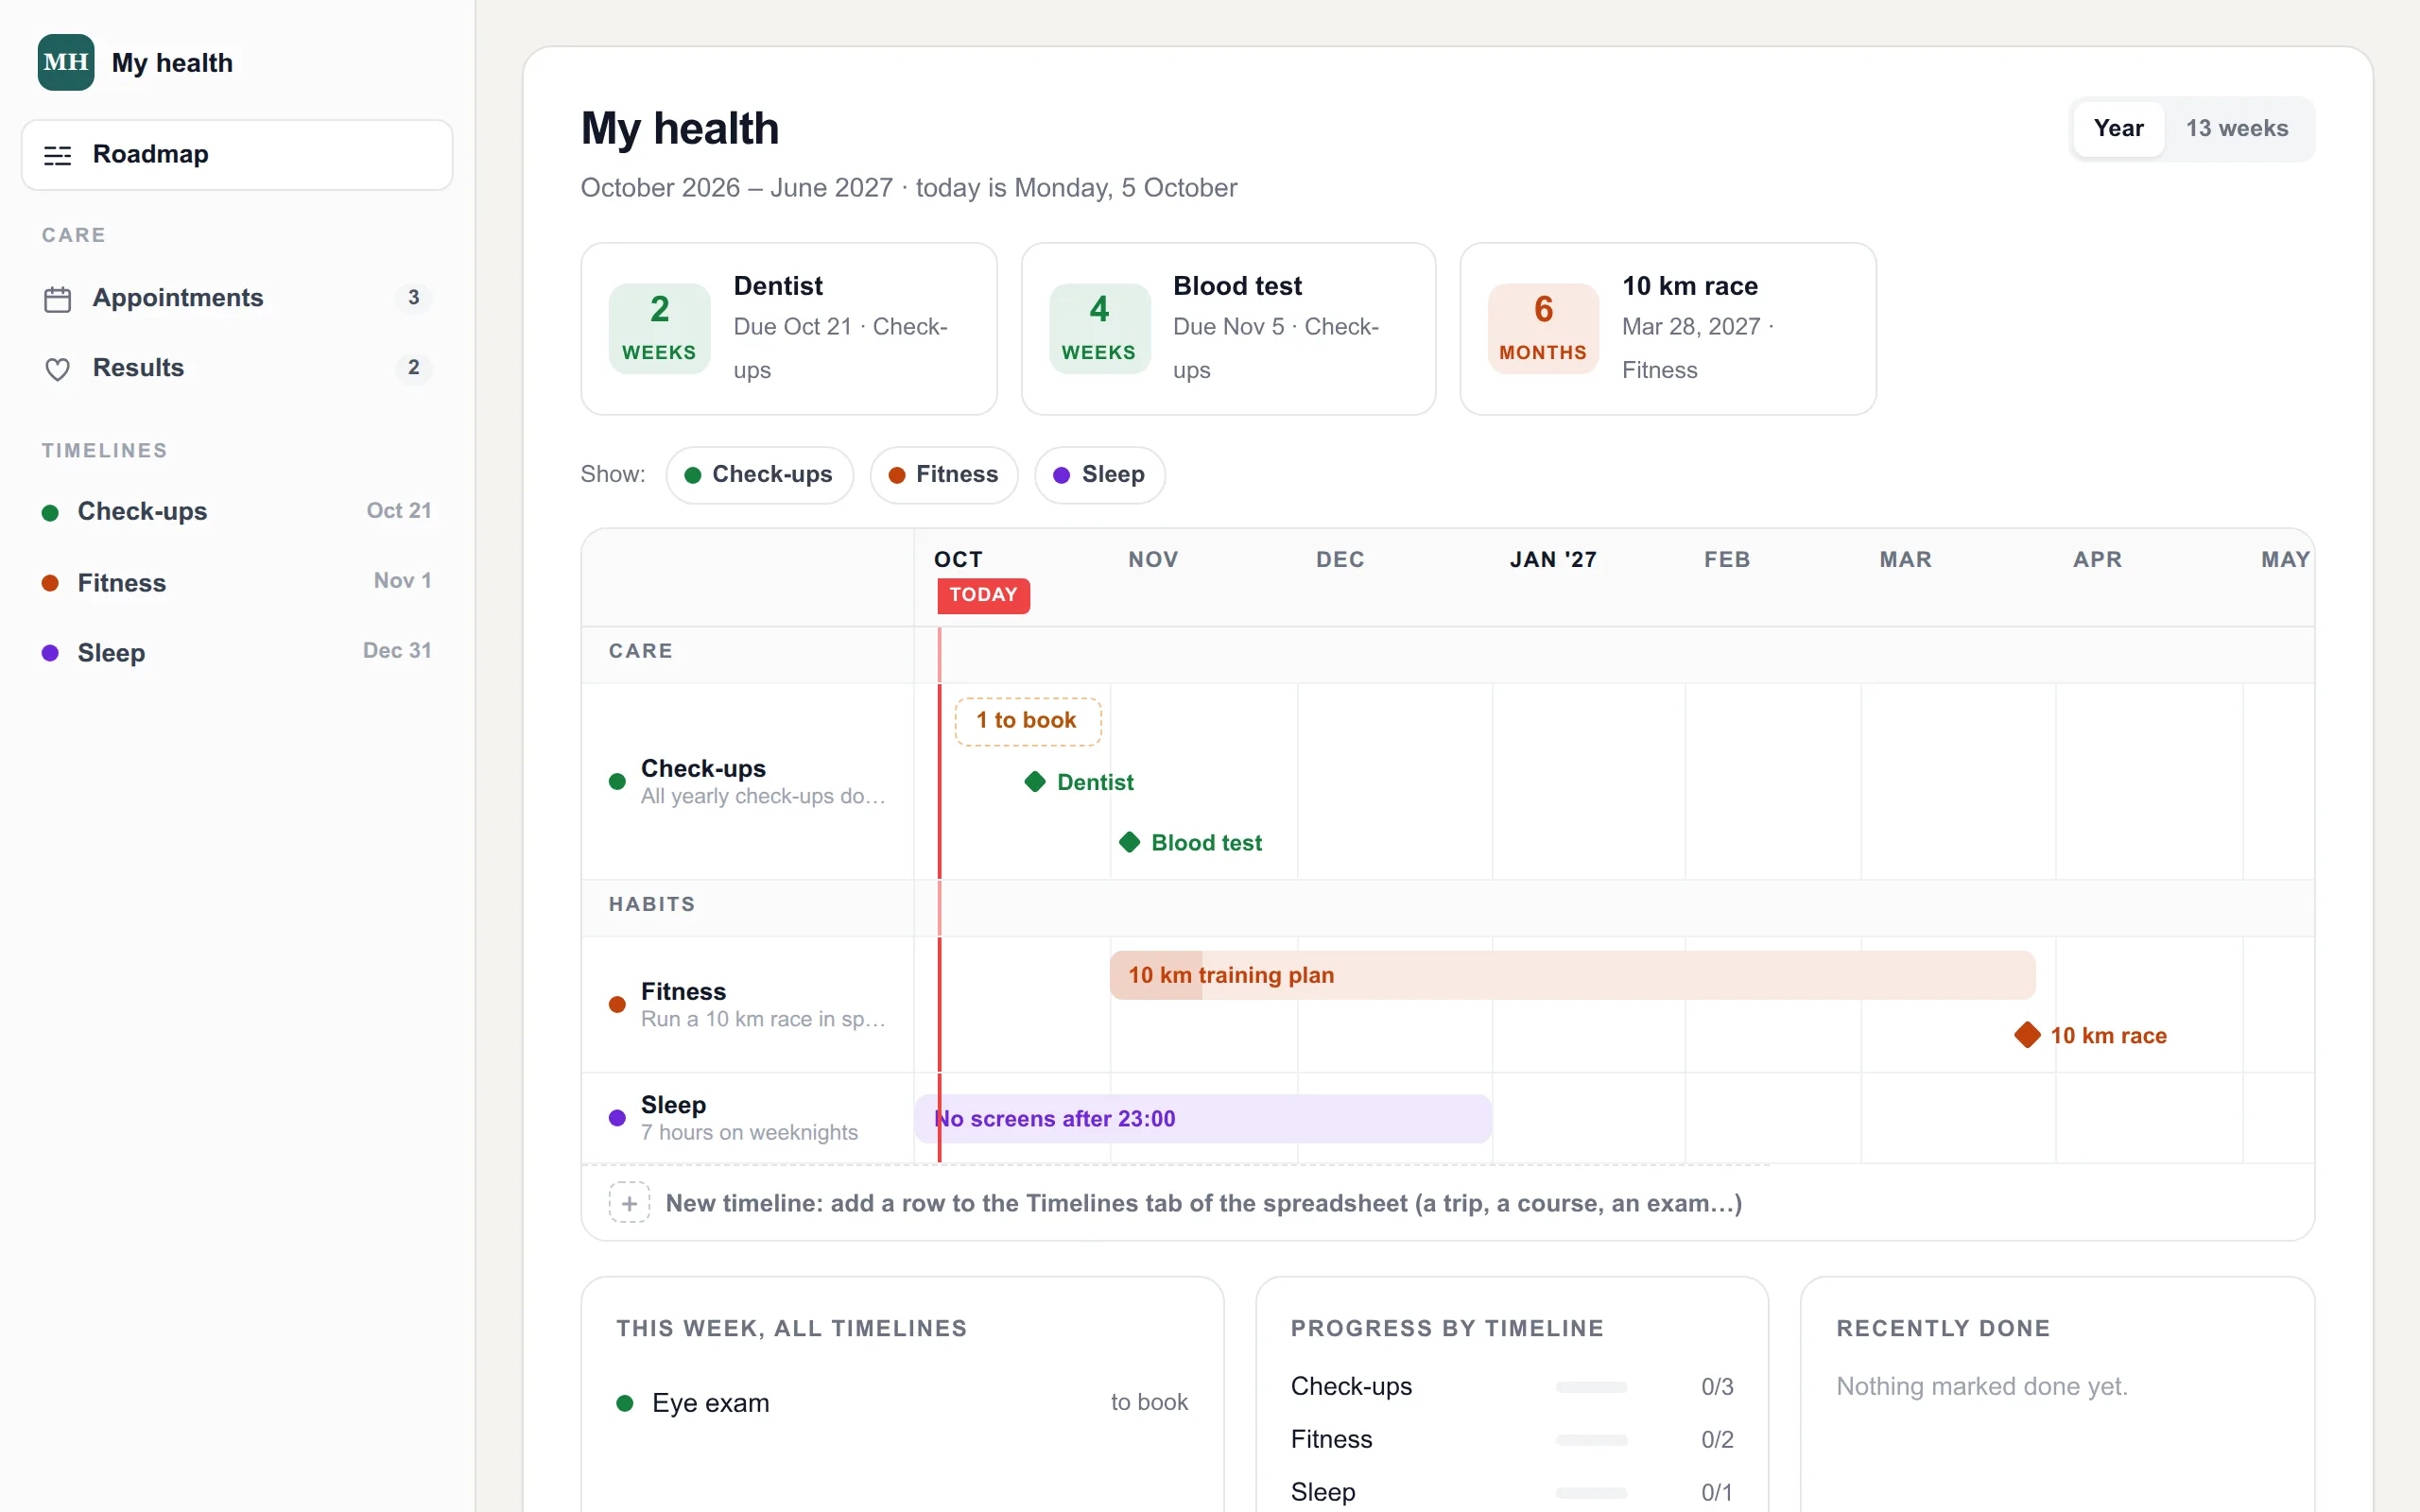Open the Blood test upcoming card
The image size is (2420, 1512).
click(x=1228, y=329)
